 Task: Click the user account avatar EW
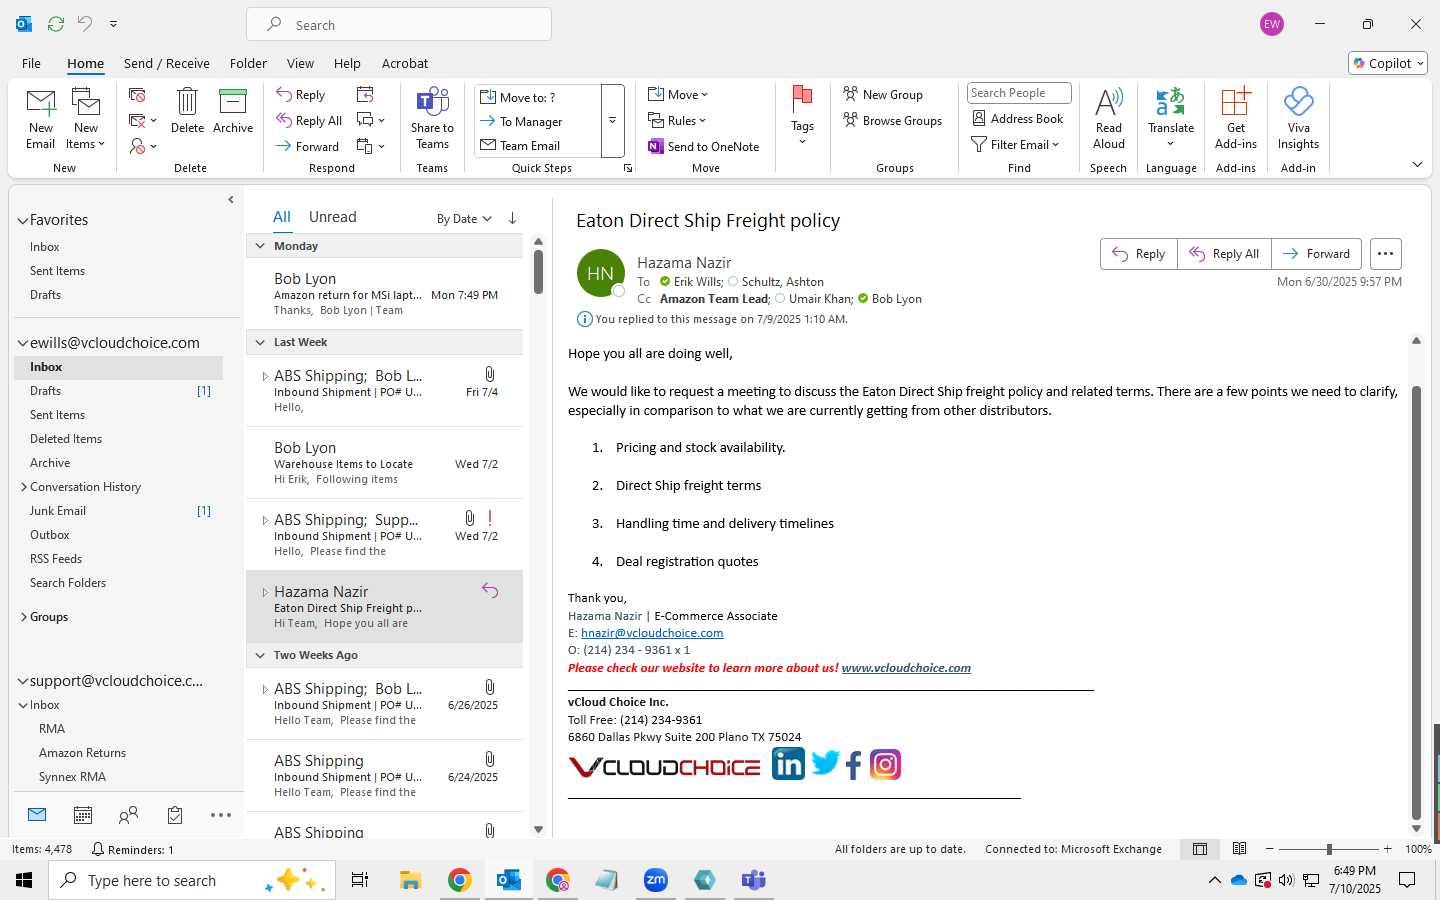coord(1272,24)
